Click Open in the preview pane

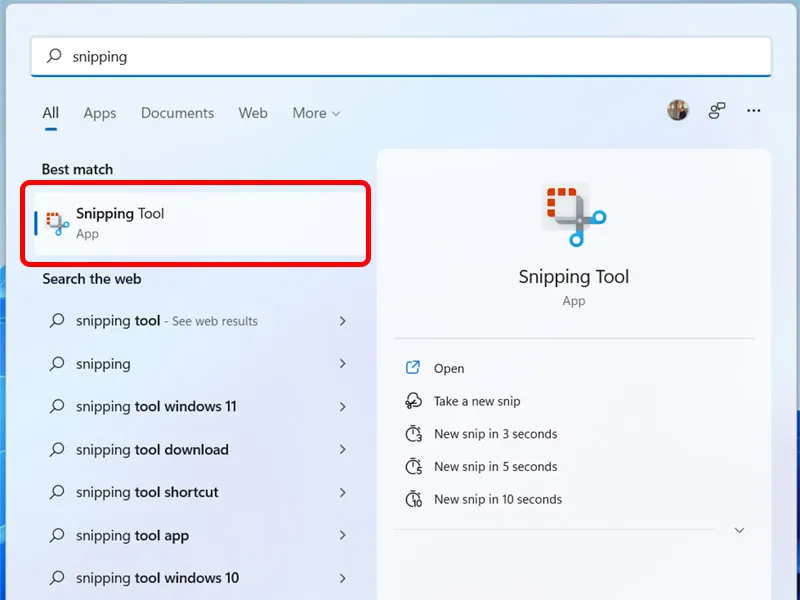[449, 368]
